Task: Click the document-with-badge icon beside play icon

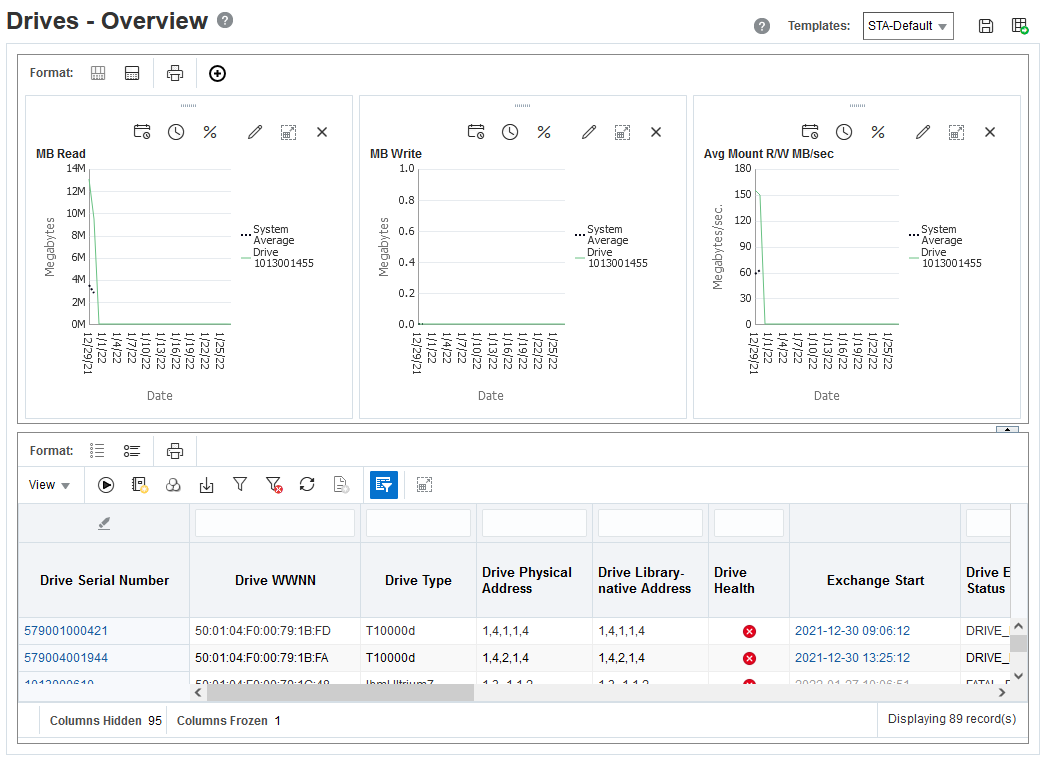Action: point(140,485)
